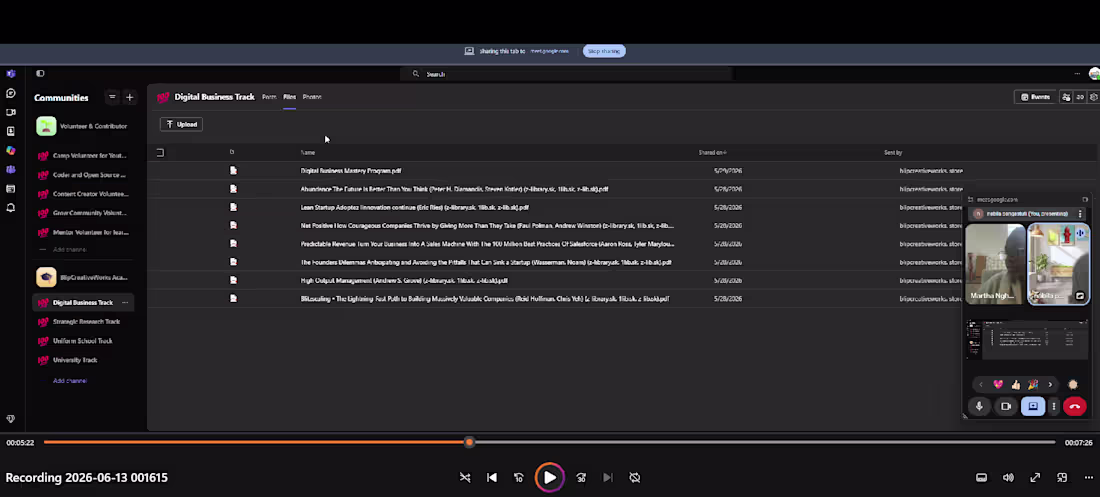Open the Lean Startup pdf file
The width and height of the screenshot is (1100, 497).
click(415, 207)
